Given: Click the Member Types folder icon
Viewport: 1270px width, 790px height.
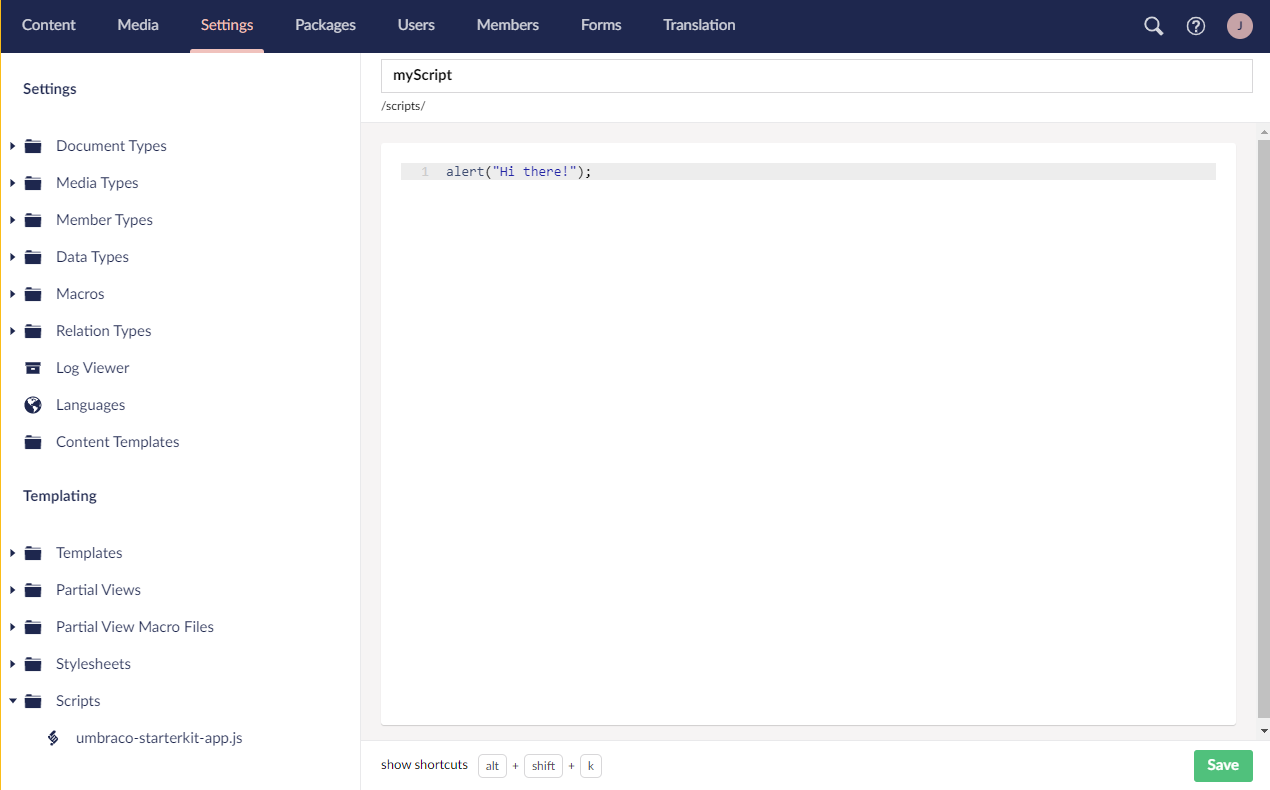Looking at the screenshot, I should click(x=33, y=220).
